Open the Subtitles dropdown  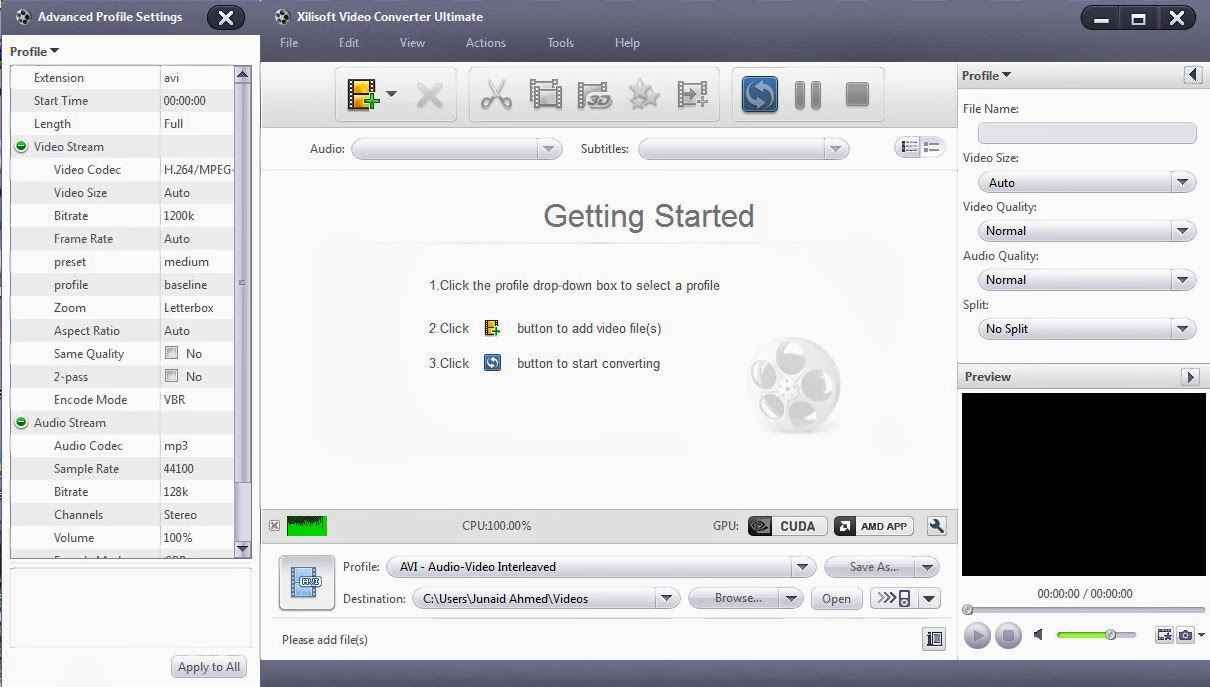coord(836,149)
